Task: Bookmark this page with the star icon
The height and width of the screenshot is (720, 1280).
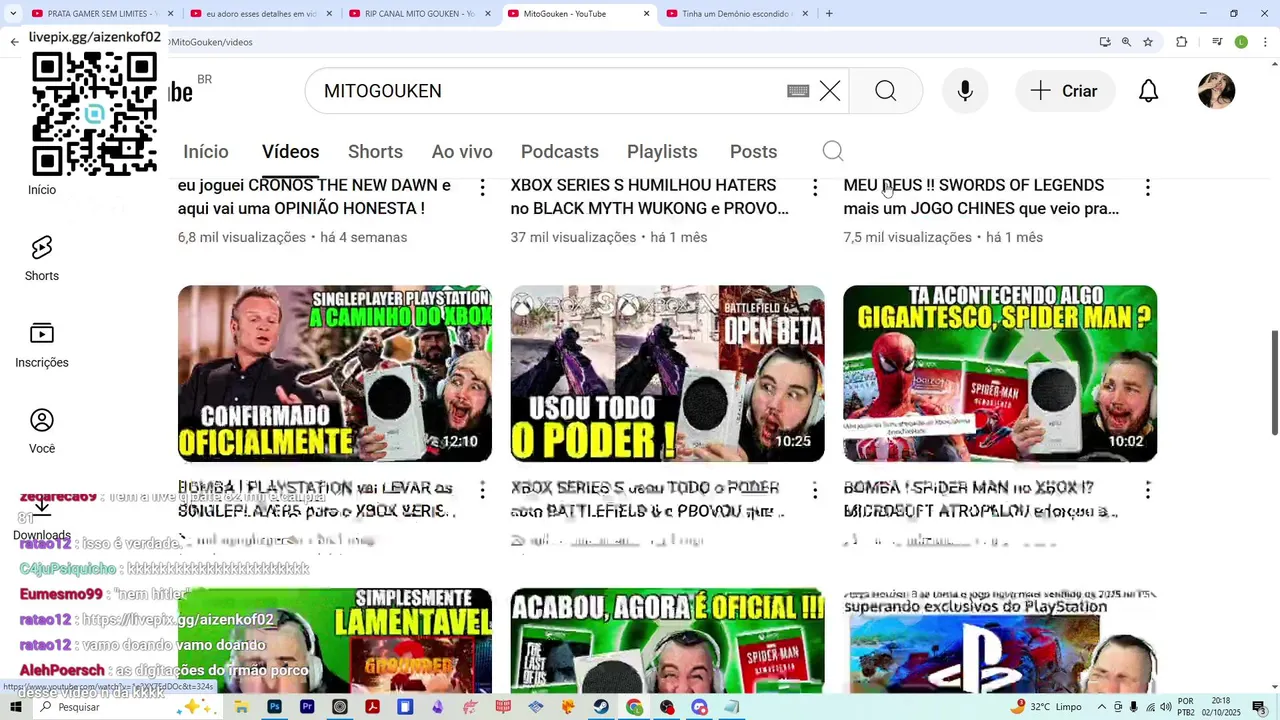Action: [x=1148, y=42]
